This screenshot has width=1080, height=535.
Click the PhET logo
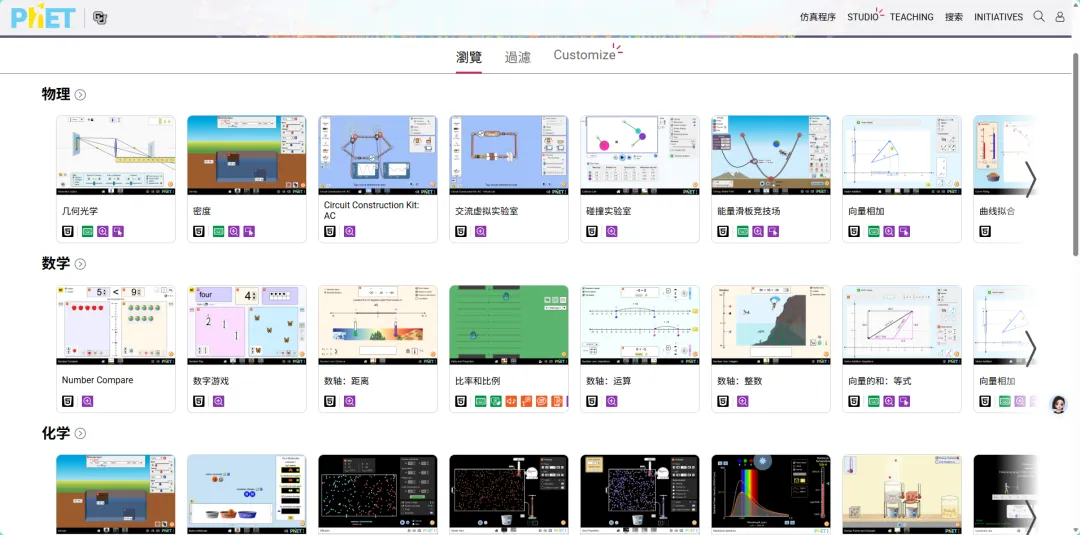(x=43, y=17)
